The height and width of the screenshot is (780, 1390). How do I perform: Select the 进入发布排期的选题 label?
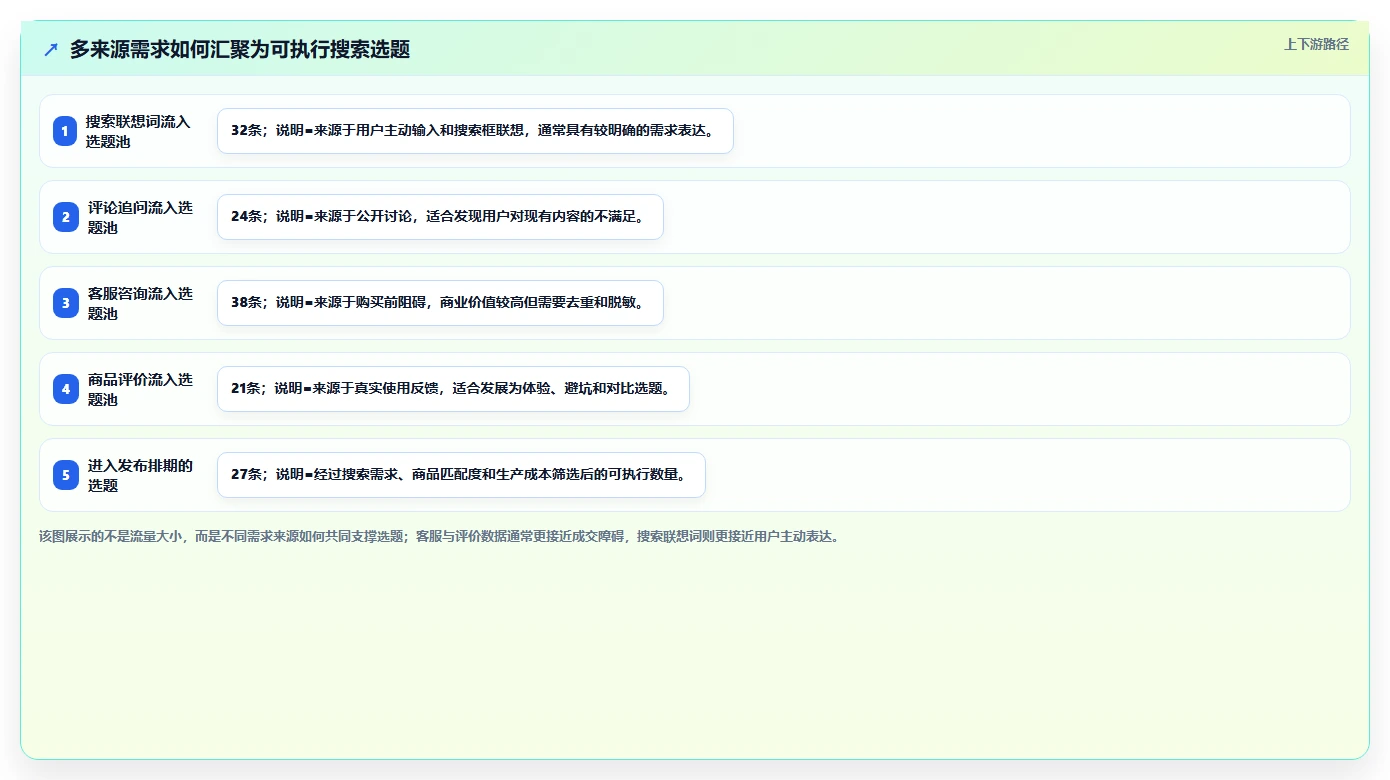pos(140,475)
